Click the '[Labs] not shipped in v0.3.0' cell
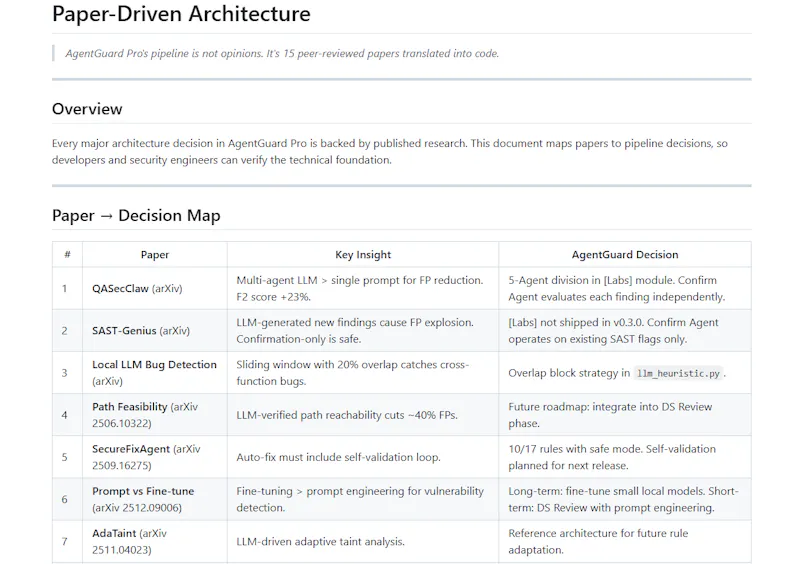 click(x=625, y=331)
